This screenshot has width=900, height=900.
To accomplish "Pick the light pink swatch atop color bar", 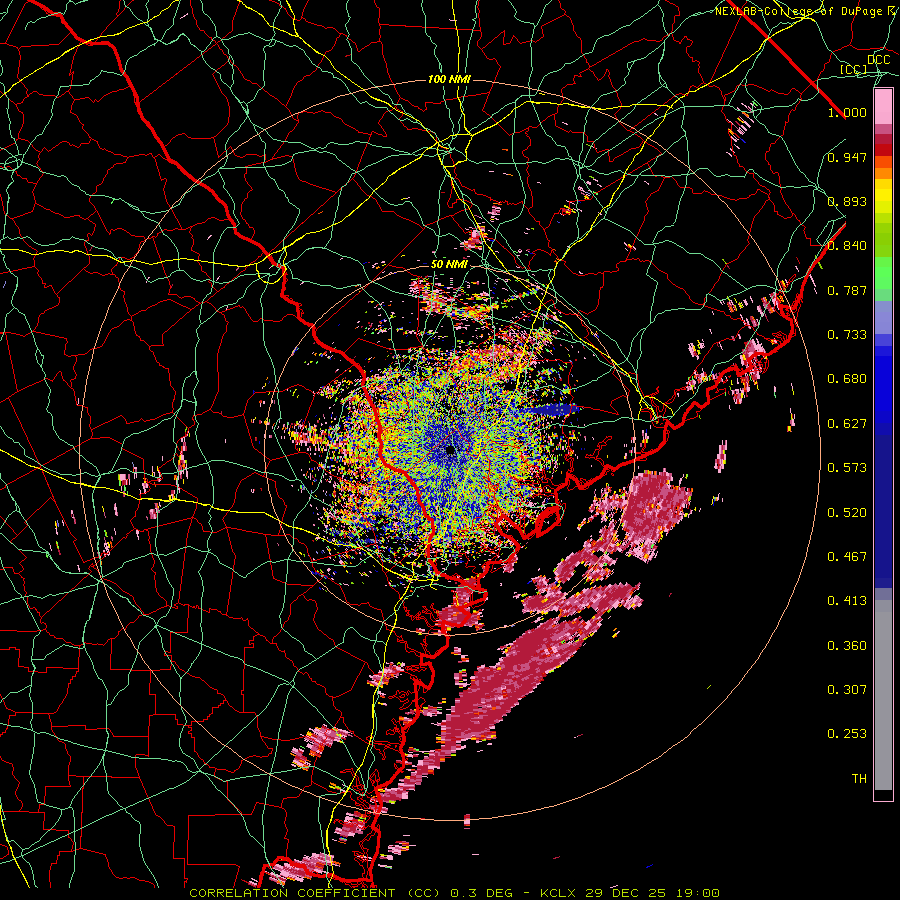I will 883,106.
